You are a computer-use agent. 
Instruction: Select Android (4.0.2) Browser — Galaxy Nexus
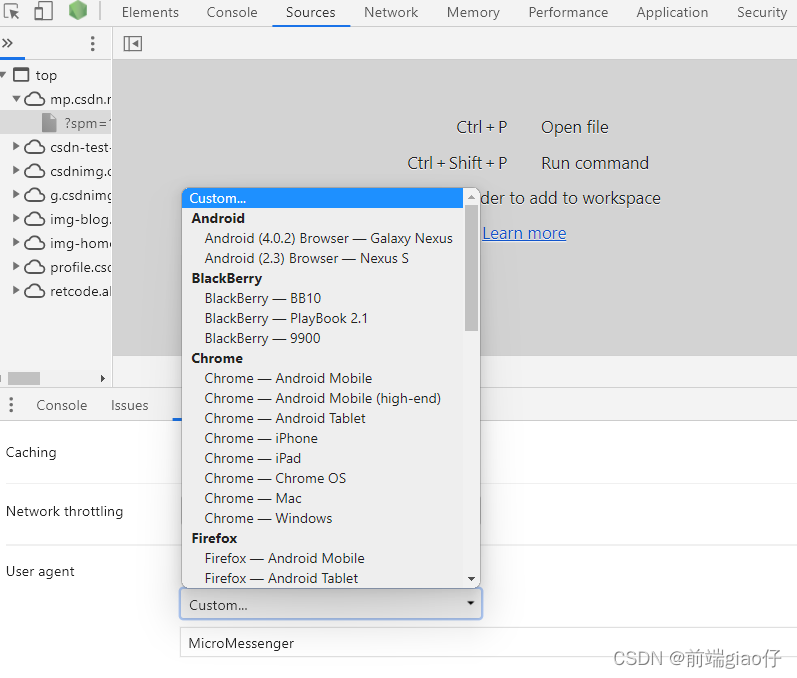(322, 238)
